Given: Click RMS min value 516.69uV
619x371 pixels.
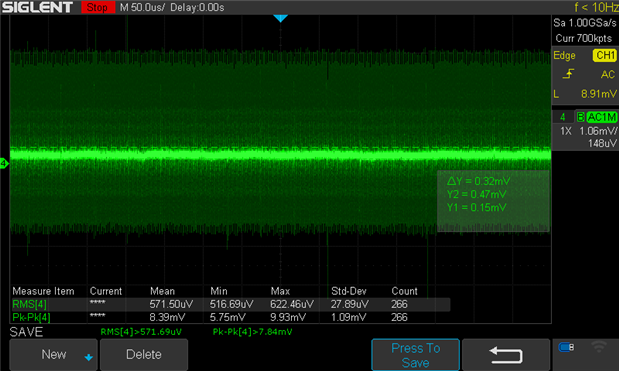Looking at the screenshot, I should point(232,304).
